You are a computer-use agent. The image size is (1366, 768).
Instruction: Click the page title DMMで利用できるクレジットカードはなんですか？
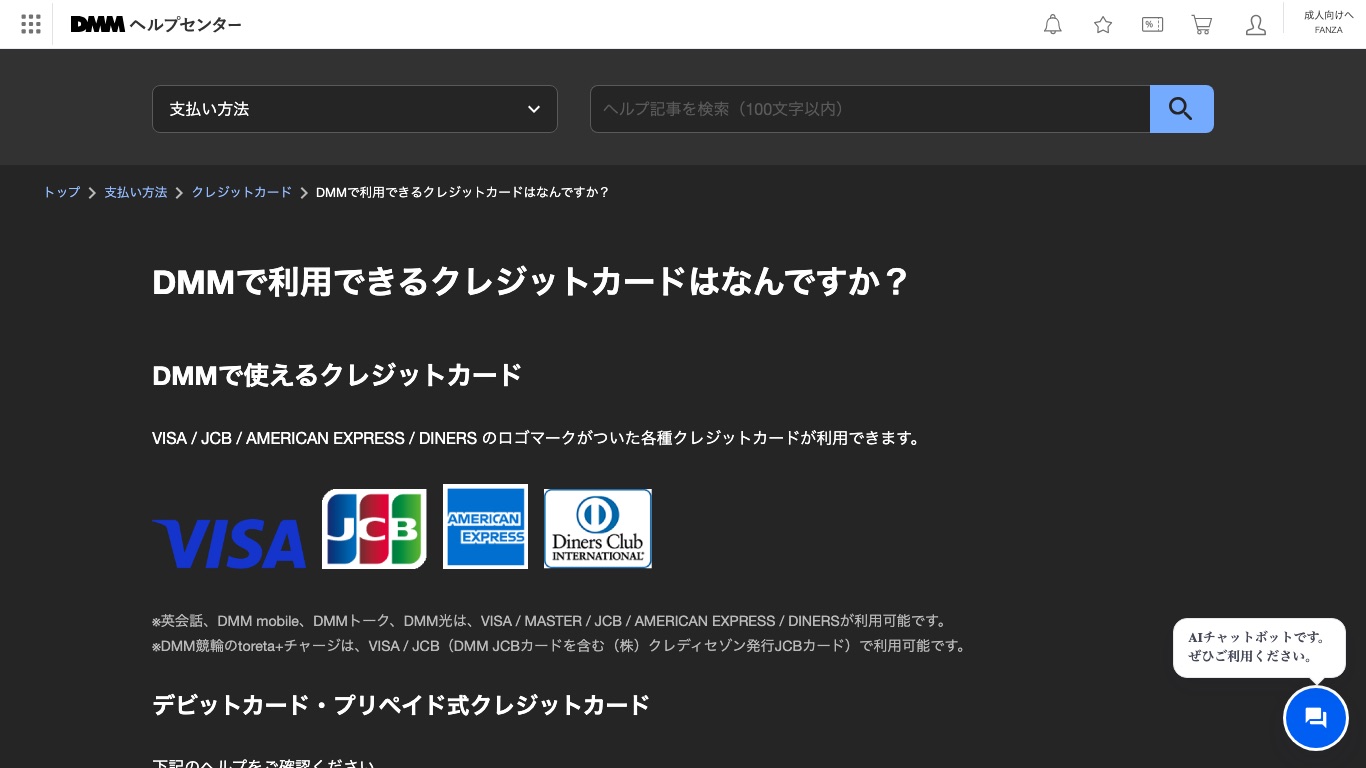[x=530, y=282]
